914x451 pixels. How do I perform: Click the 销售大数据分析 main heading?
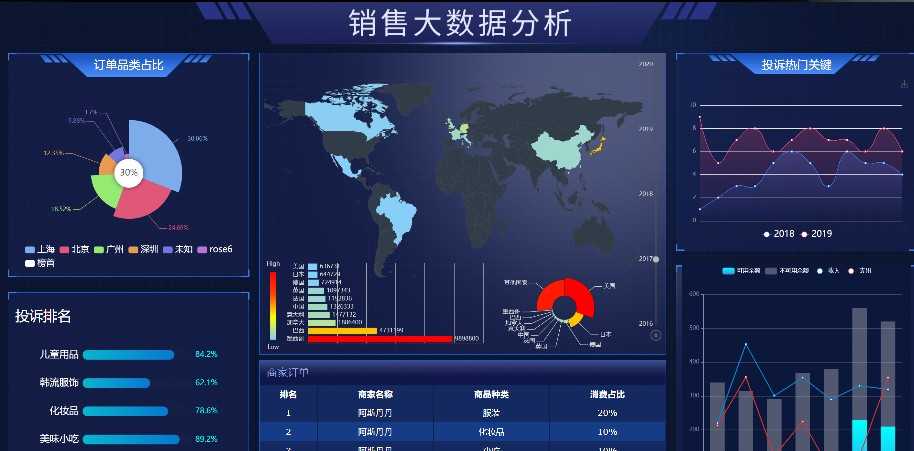[x=460, y=23]
